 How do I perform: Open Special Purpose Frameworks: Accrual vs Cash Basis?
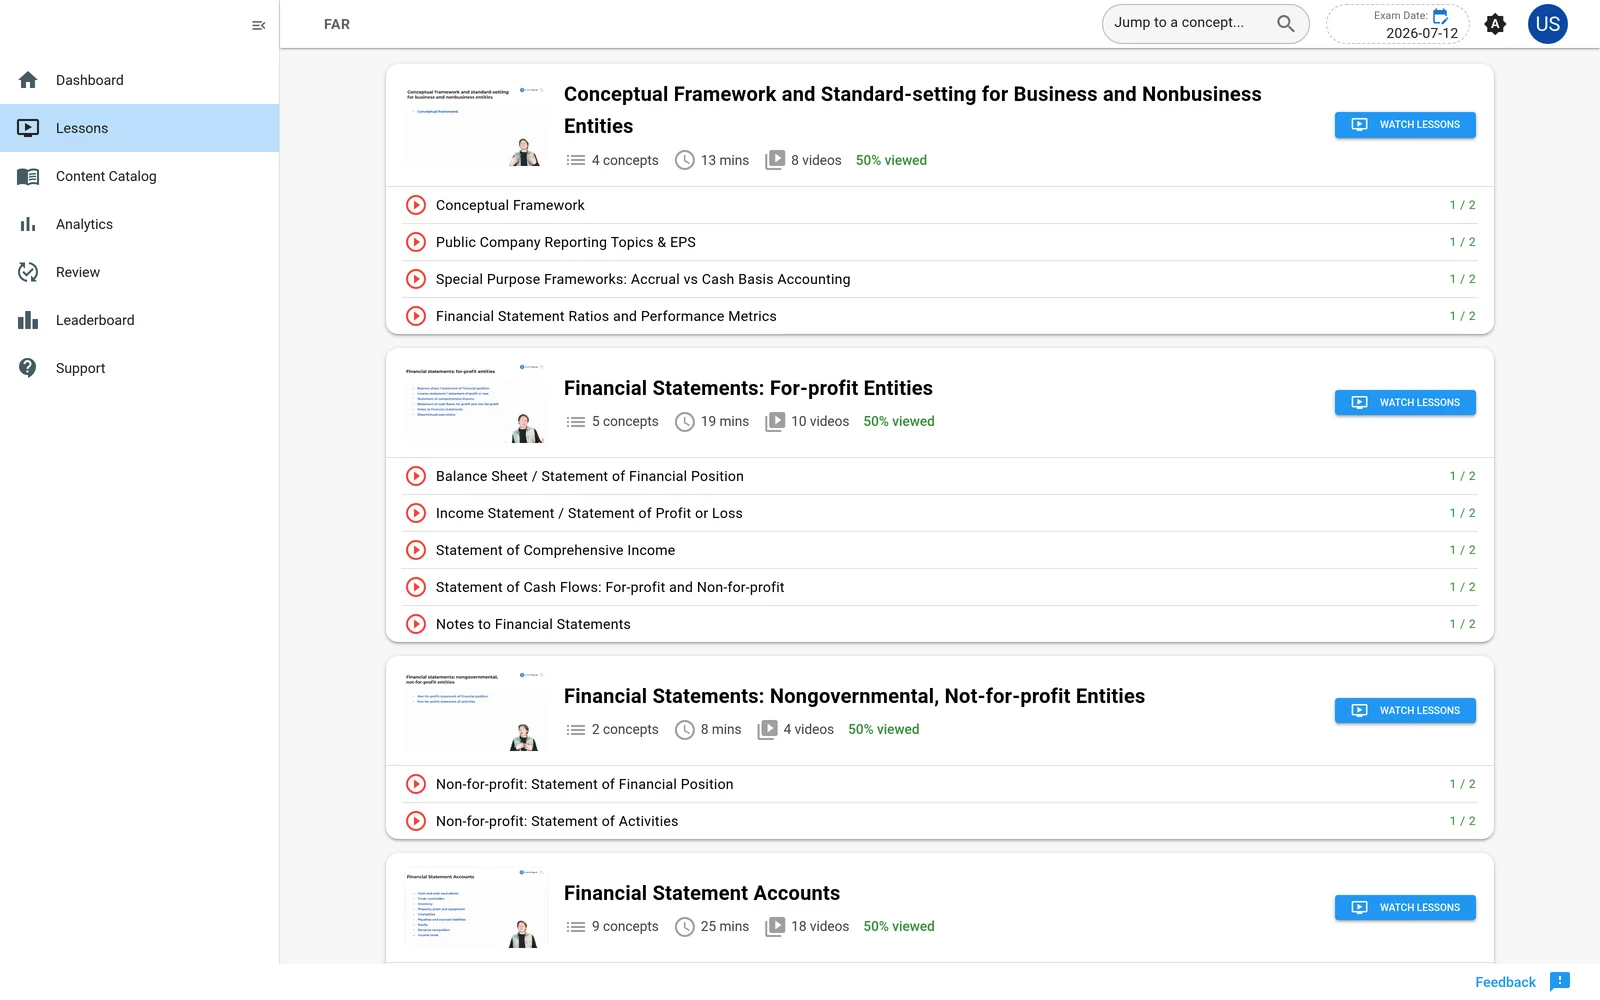point(940,279)
